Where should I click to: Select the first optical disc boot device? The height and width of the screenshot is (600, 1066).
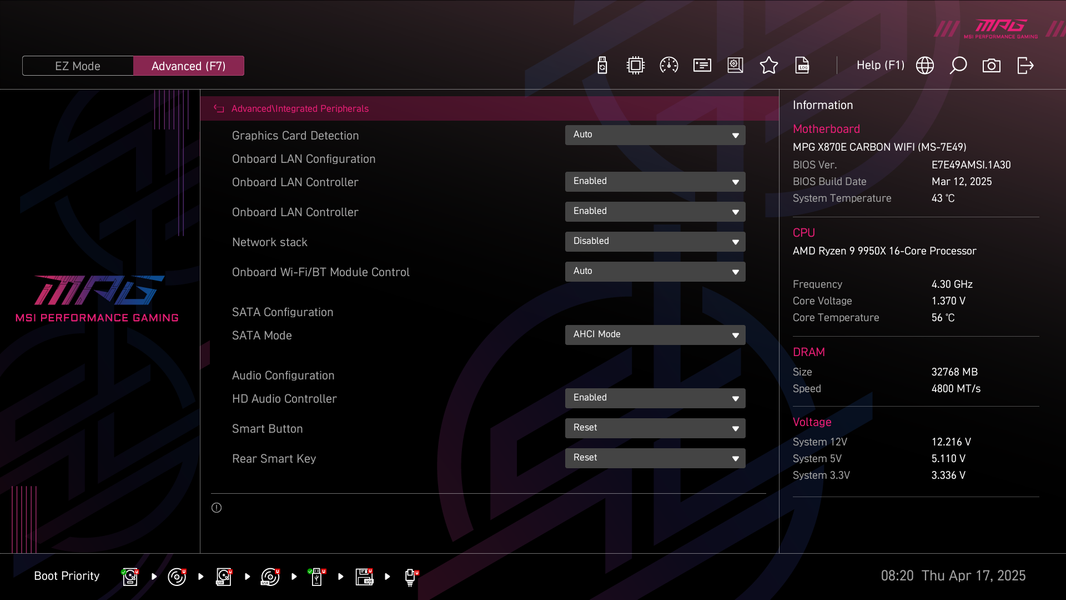click(177, 576)
